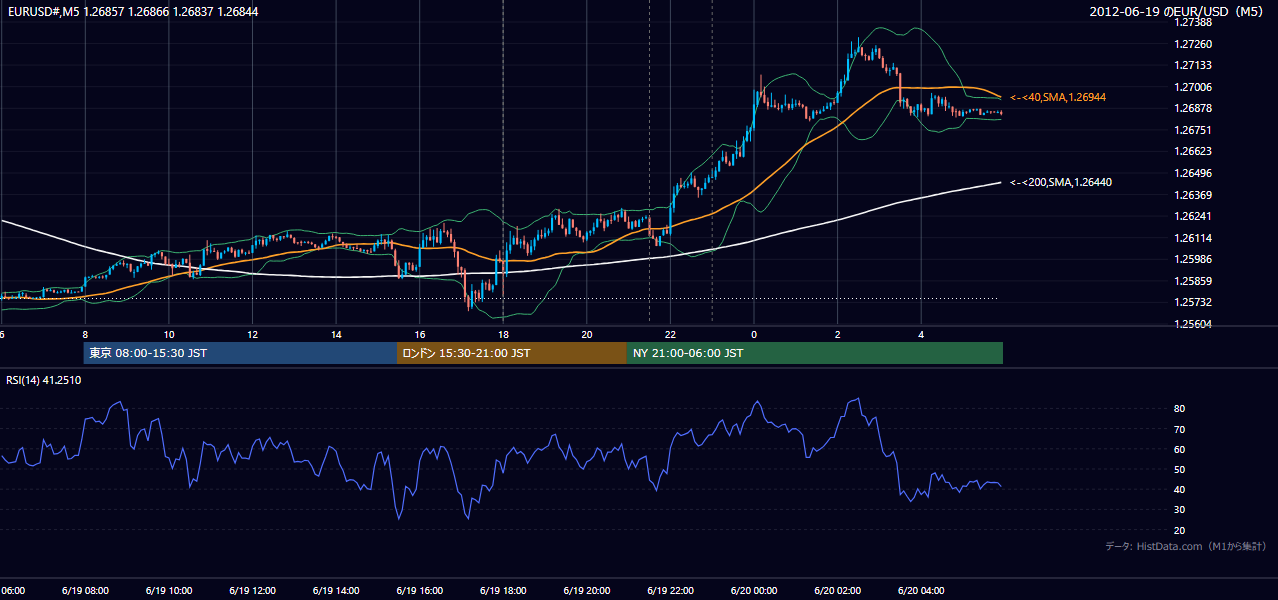Viewport: 1278px width, 600px height.
Task: Click price level 1.26369 on the axis
Action: coord(1192,195)
